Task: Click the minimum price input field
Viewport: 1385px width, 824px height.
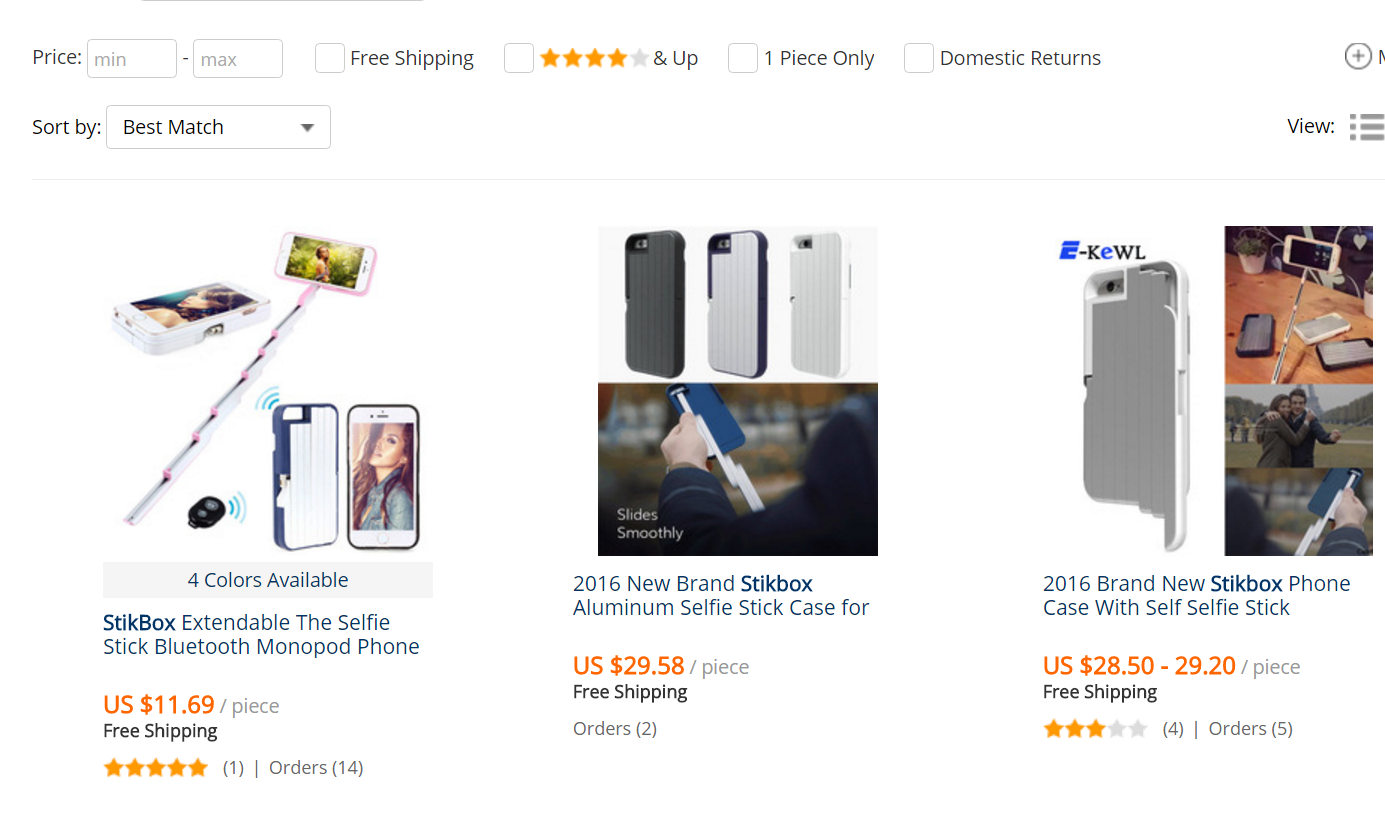Action: pyautogui.click(x=132, y=59)
